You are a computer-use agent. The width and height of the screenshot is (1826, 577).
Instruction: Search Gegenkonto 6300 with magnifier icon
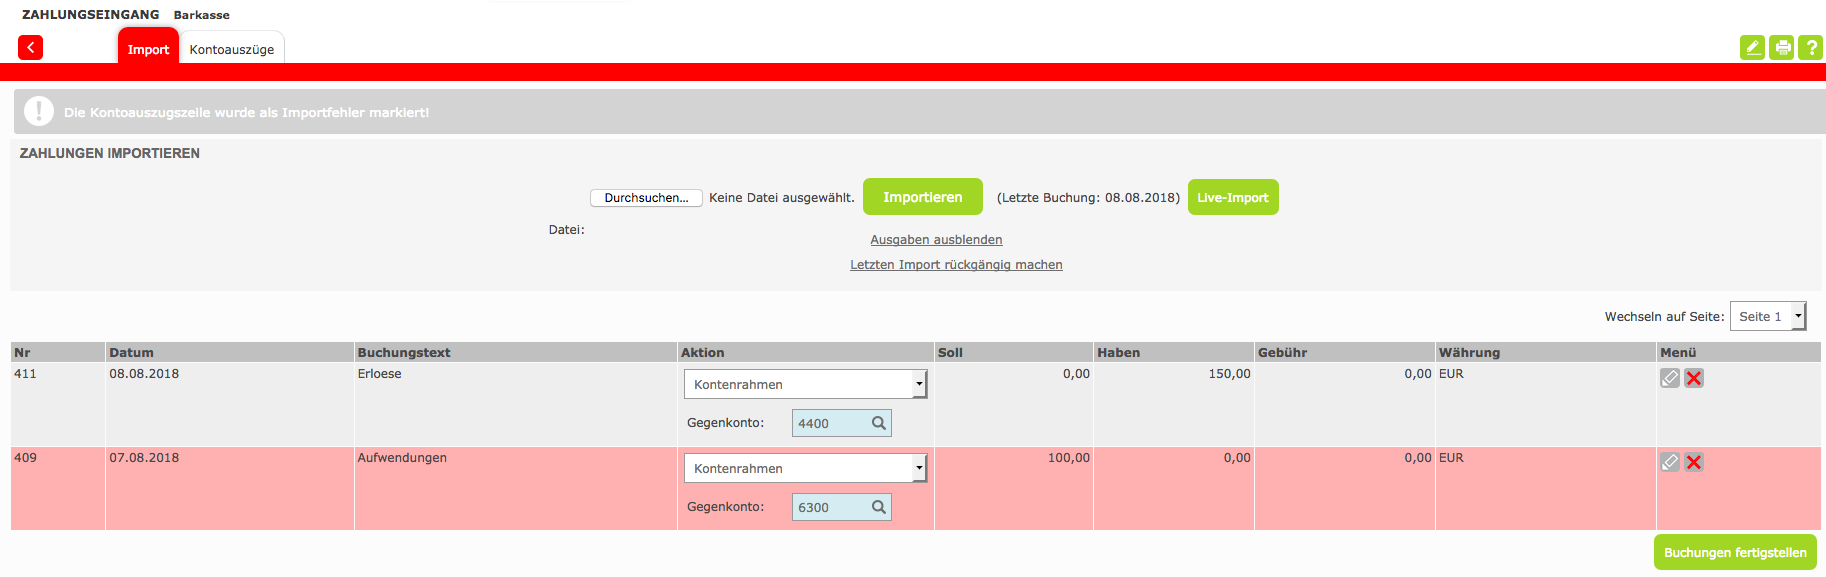[x=878, y=507]
